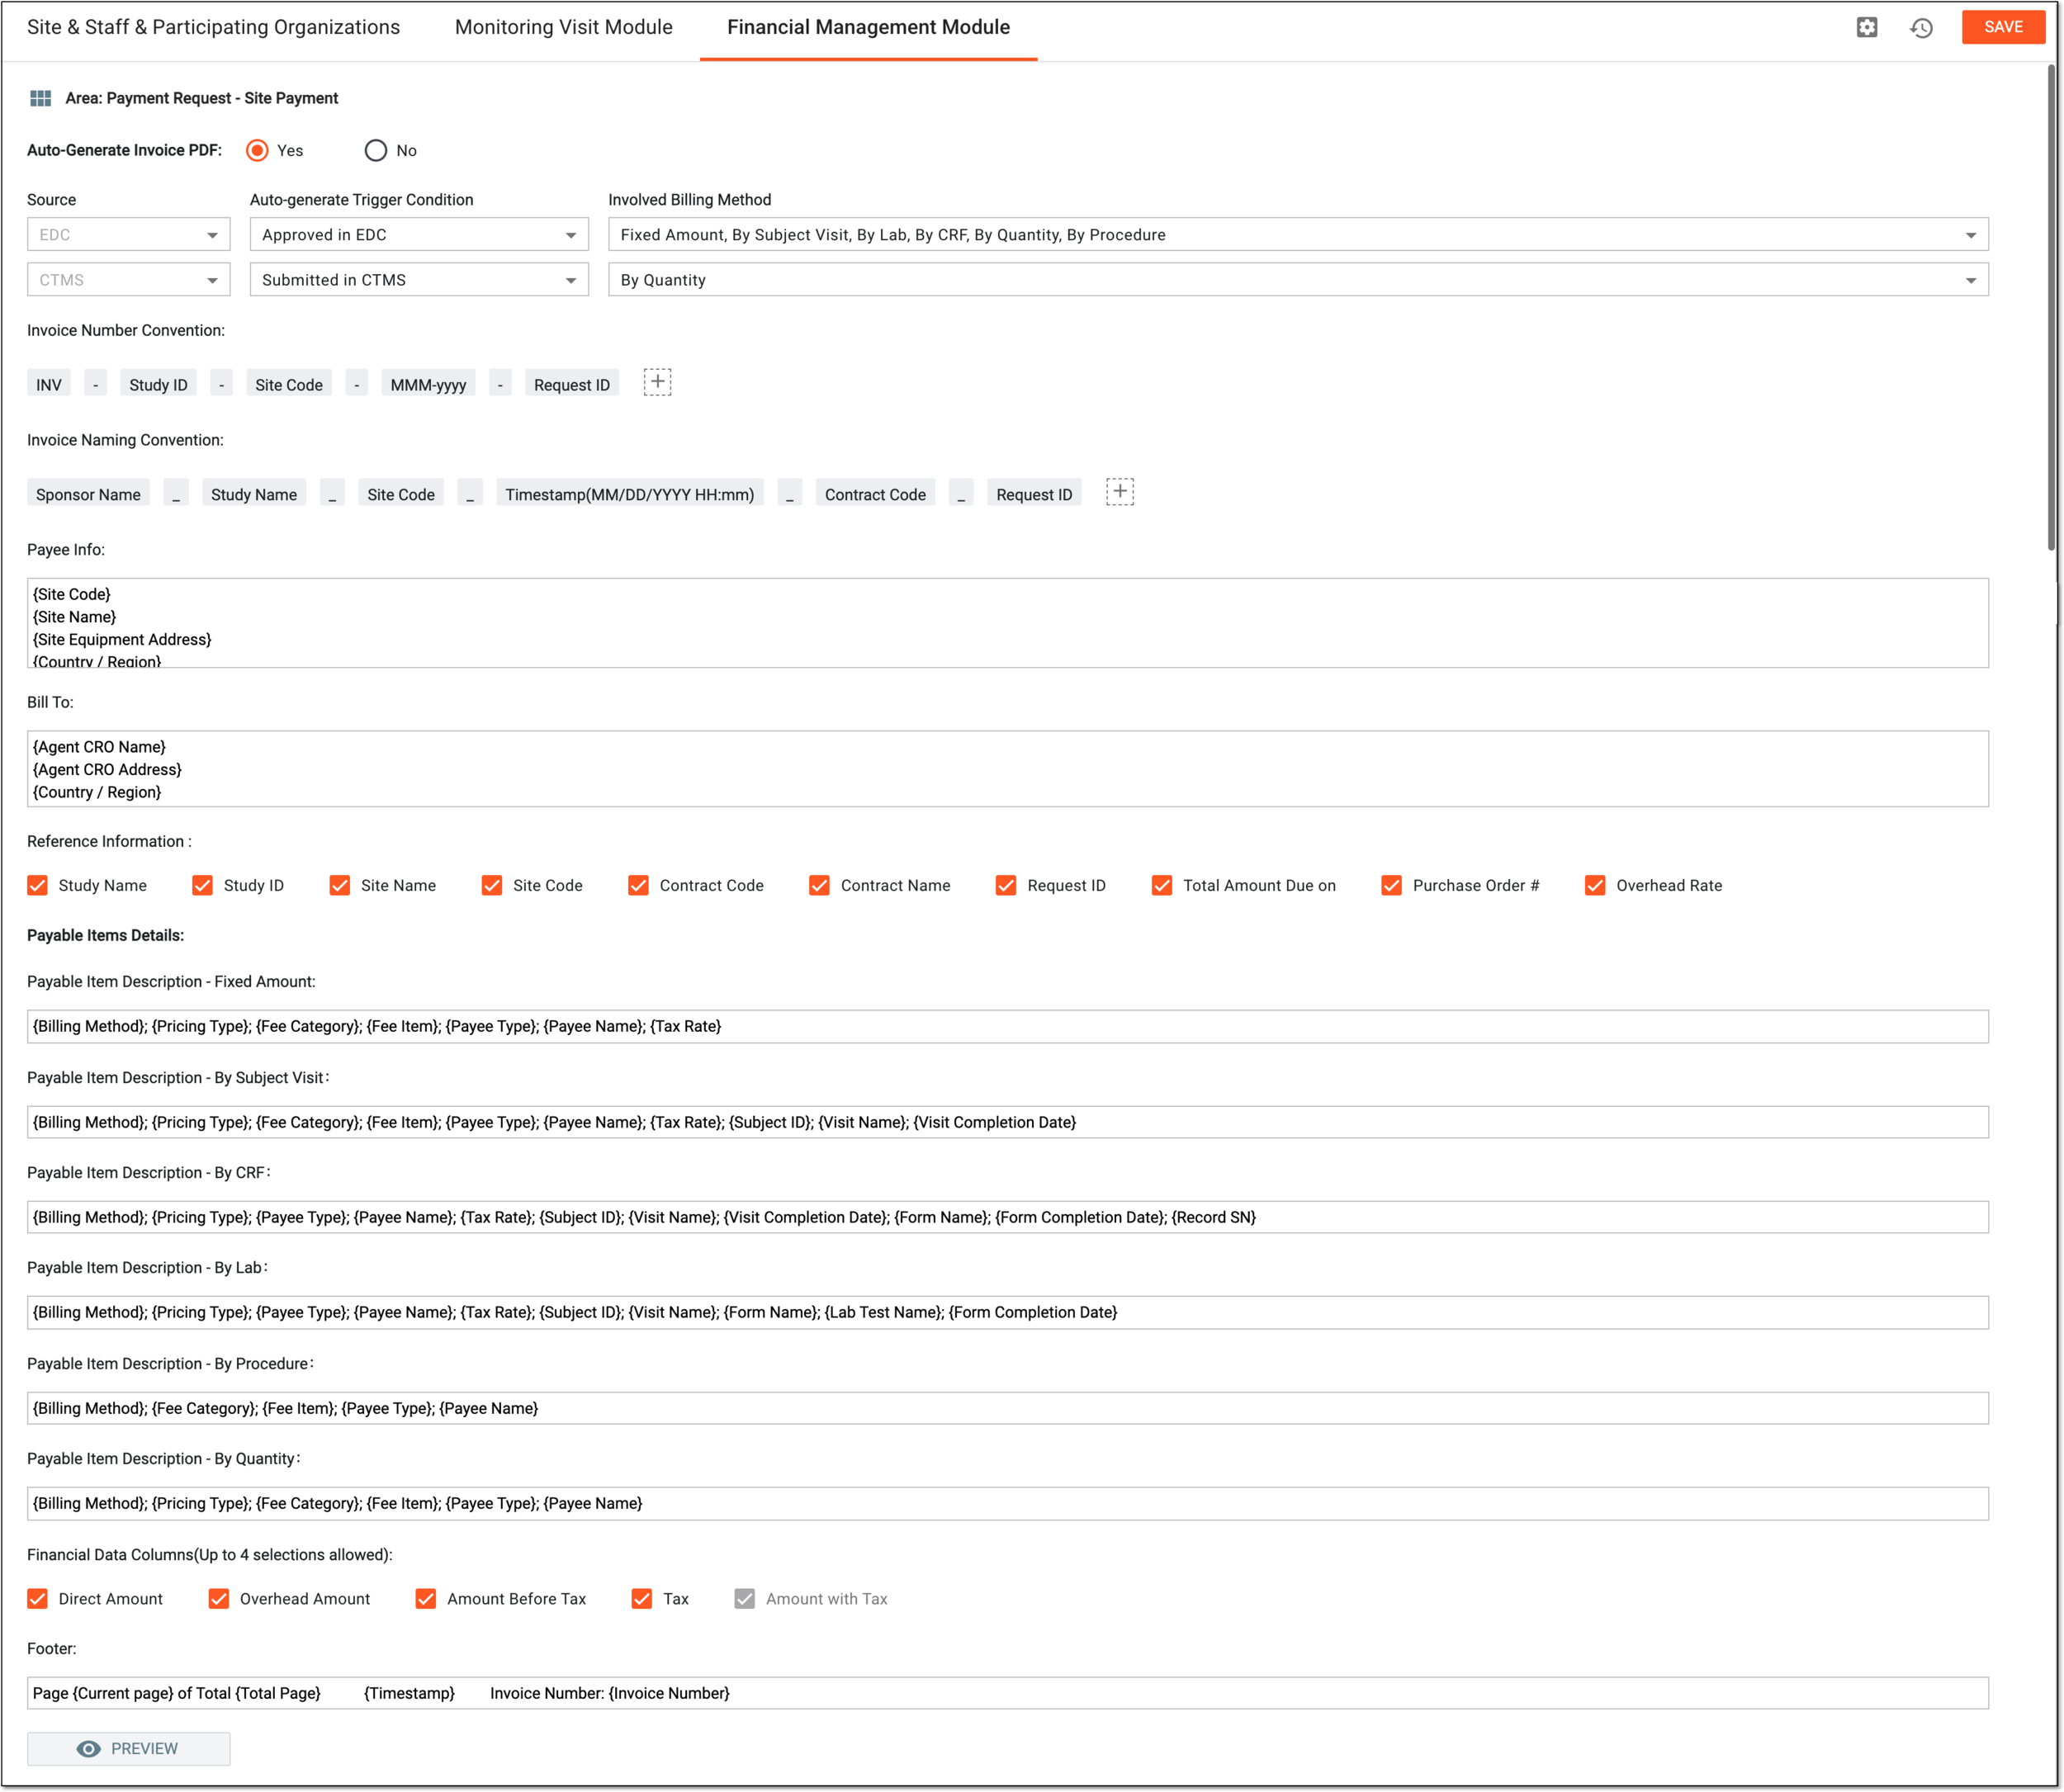The height and width of the screenshot is (1792, 2064).
Task: Click the Timestamp(MM/DD/YYYY HH:mm) chip
Action: [x=630, y=494]
